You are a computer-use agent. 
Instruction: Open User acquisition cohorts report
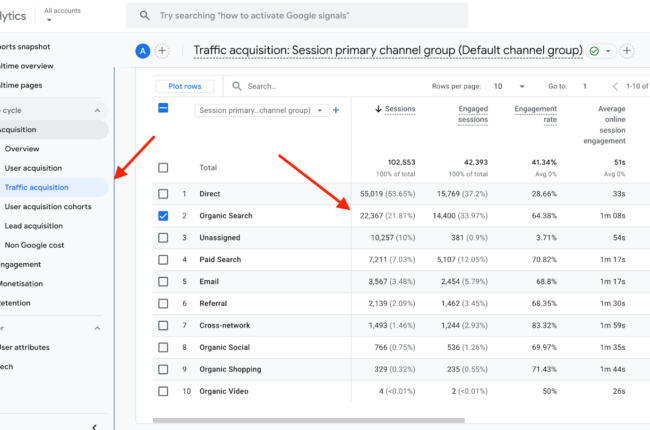pos(48,206)
